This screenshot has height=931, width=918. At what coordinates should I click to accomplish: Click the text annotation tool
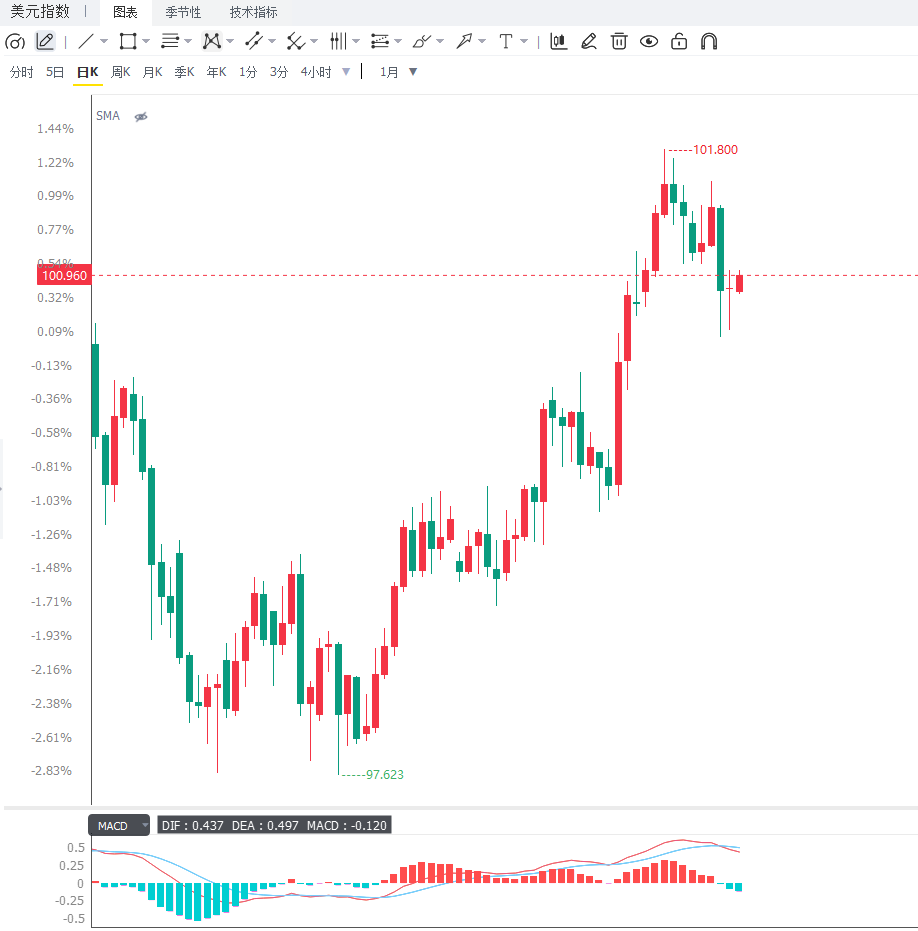pos(506,42)
